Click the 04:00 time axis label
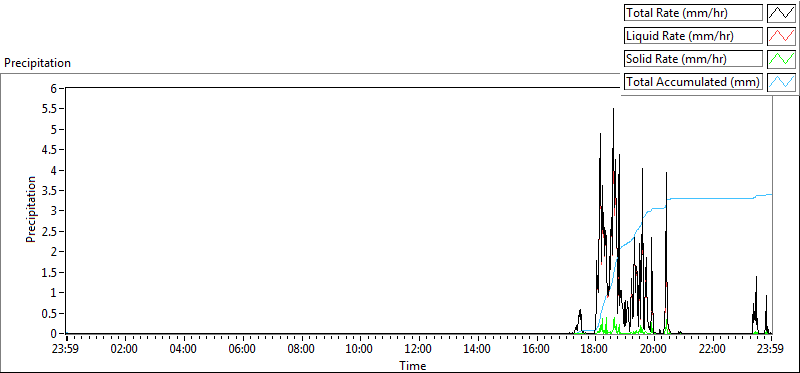Viewport: 800px width, 373px height. pos(183,350)
